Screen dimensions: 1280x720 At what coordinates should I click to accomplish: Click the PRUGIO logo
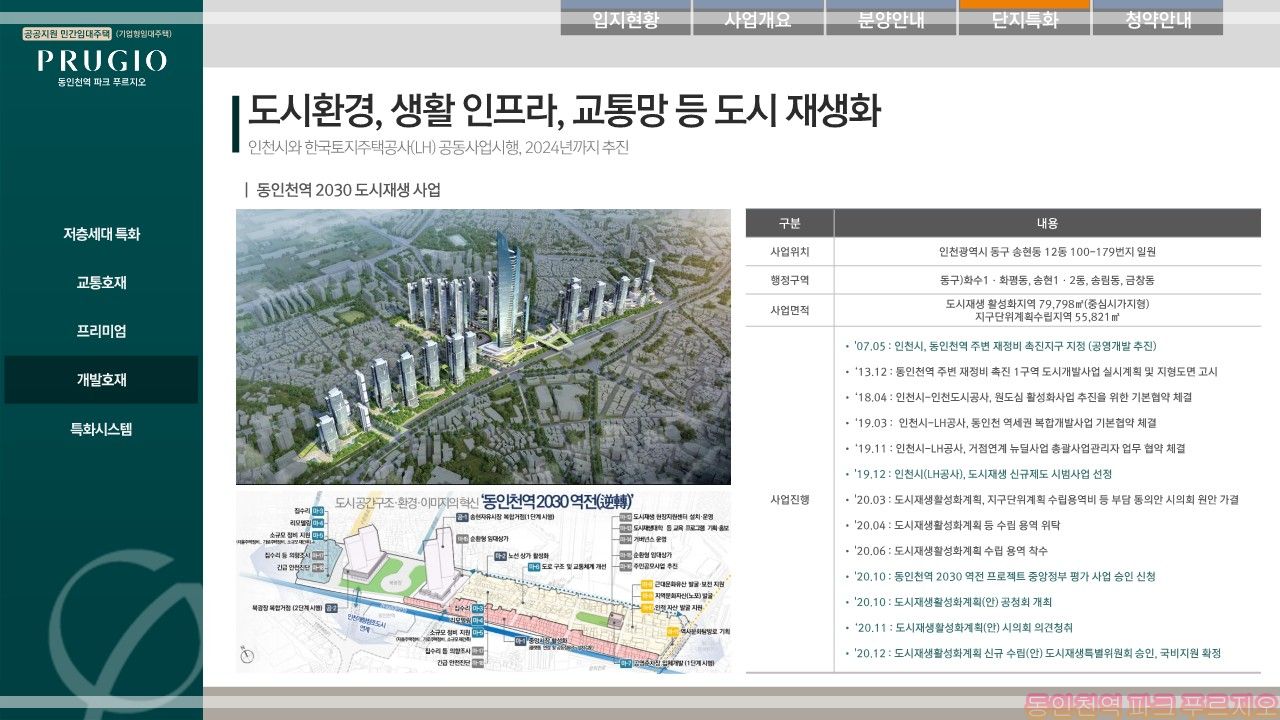(102, 61)
